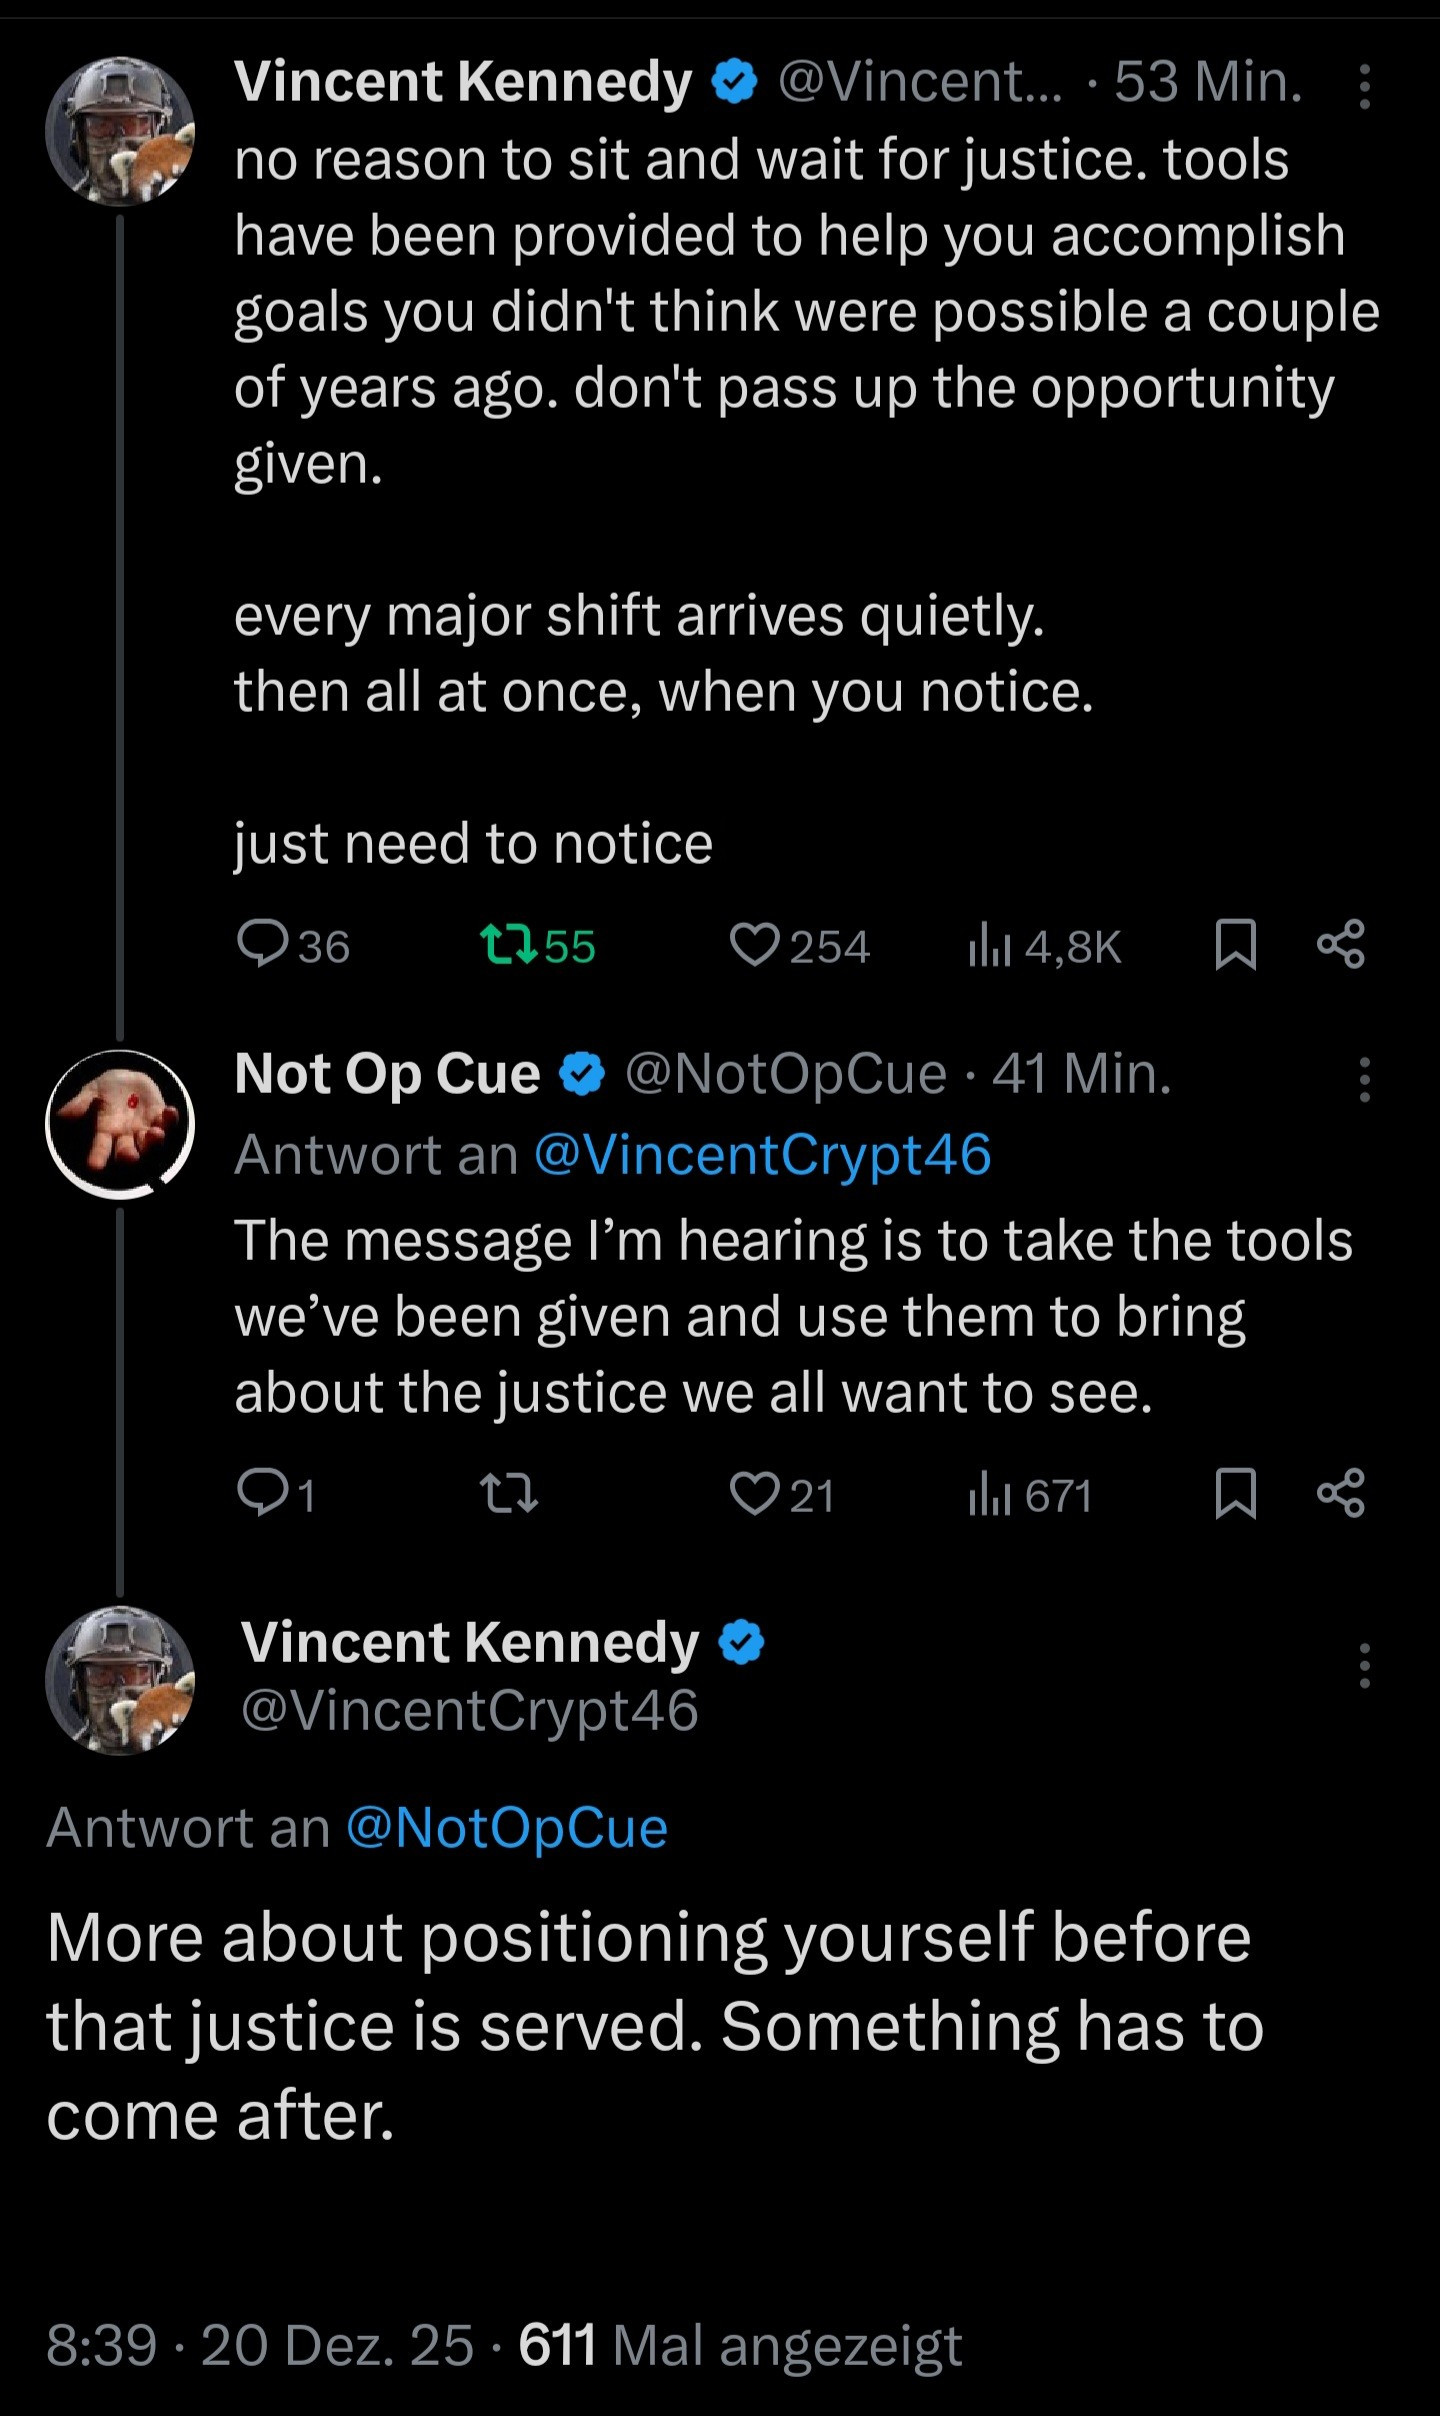Open the Not Op Cue display name
The width and height of the screenshot is (1440, 2416).
pyautogui.click(x=387, y=1074)
